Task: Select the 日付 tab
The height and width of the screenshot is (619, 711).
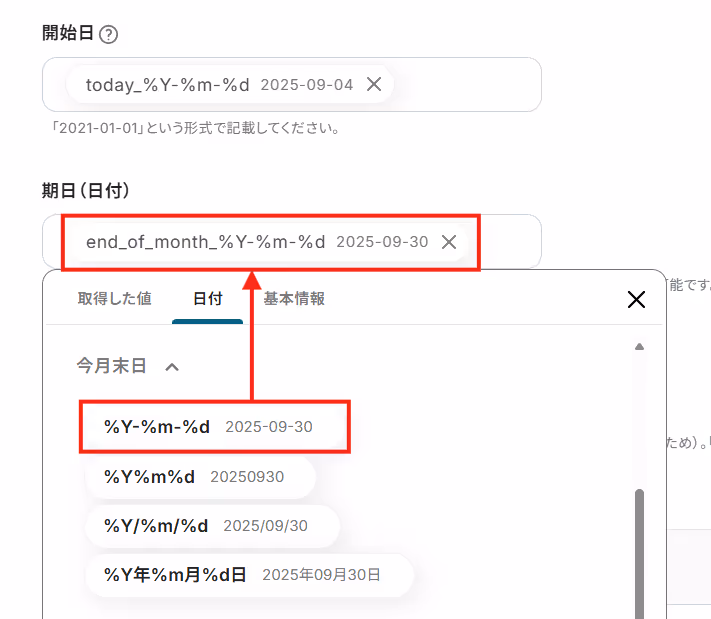Action: point(208,298)
